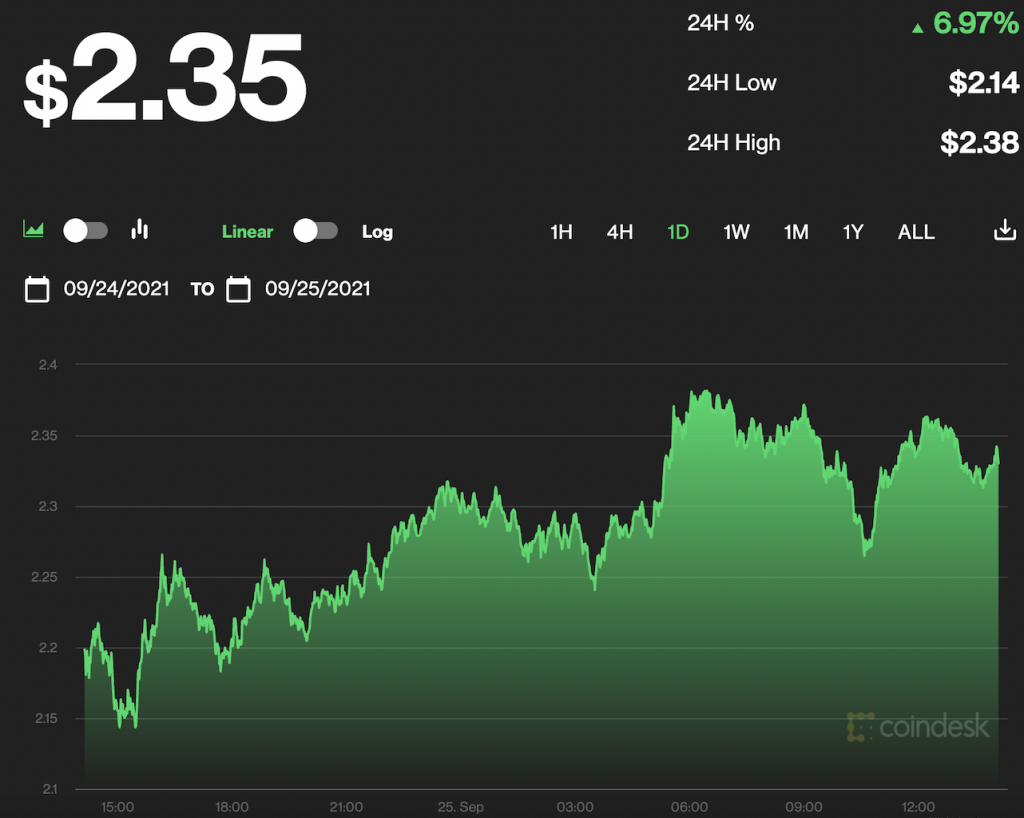The height and width of the screenshot is (818, 1024).
Task: Click the CoinDesk watermark logo
Action: click(x=918, y=727)
